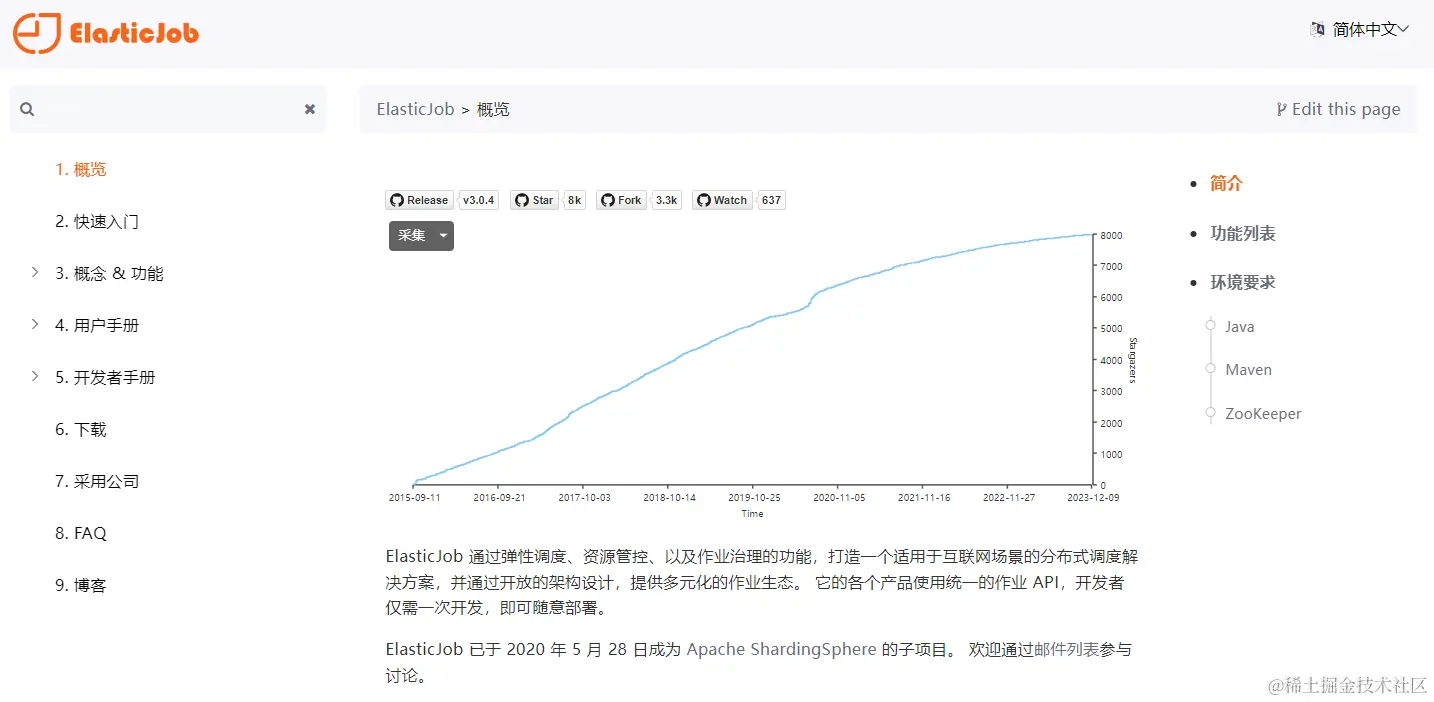Open 8. FAQ in the sidebar

tap(81, 533)
